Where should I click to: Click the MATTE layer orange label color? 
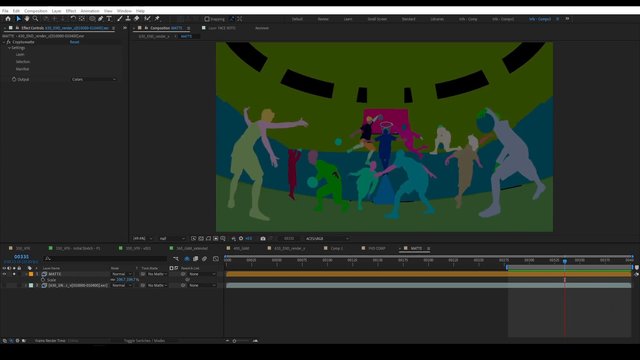(31, 274)
